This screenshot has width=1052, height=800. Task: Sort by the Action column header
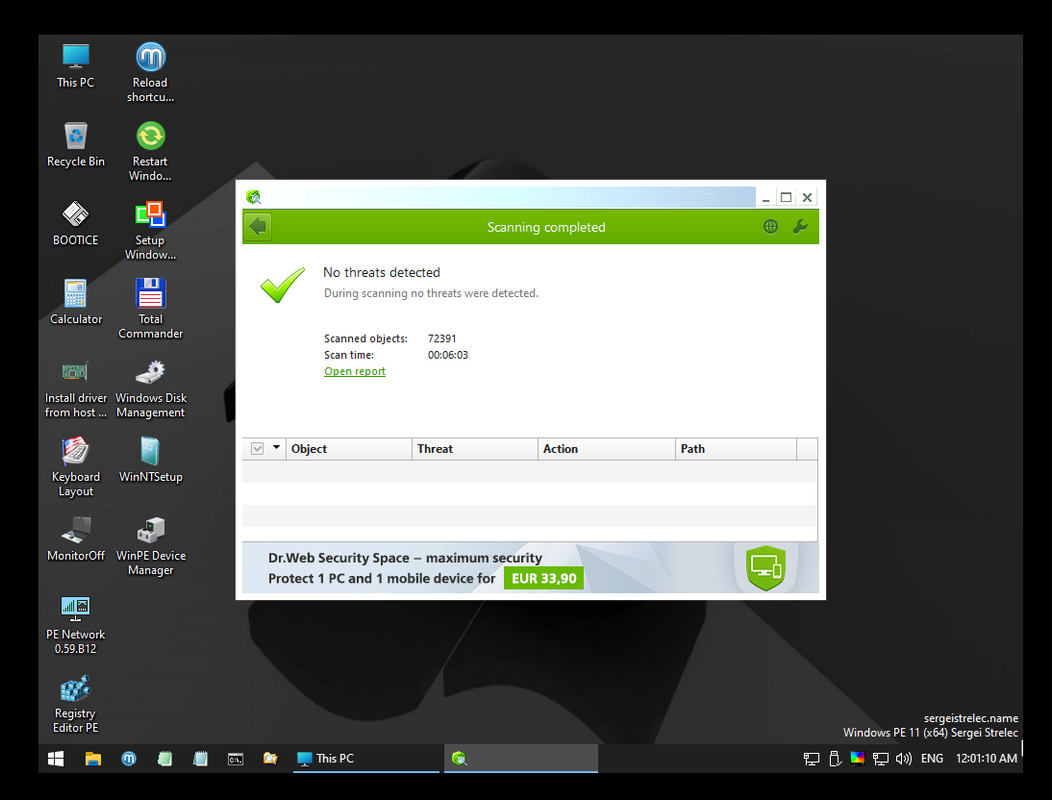coord(607,449)
